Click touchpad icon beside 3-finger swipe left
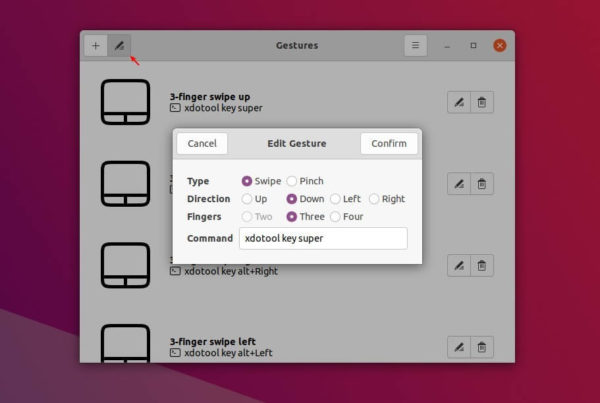600x403 pixels. point(125,343)
